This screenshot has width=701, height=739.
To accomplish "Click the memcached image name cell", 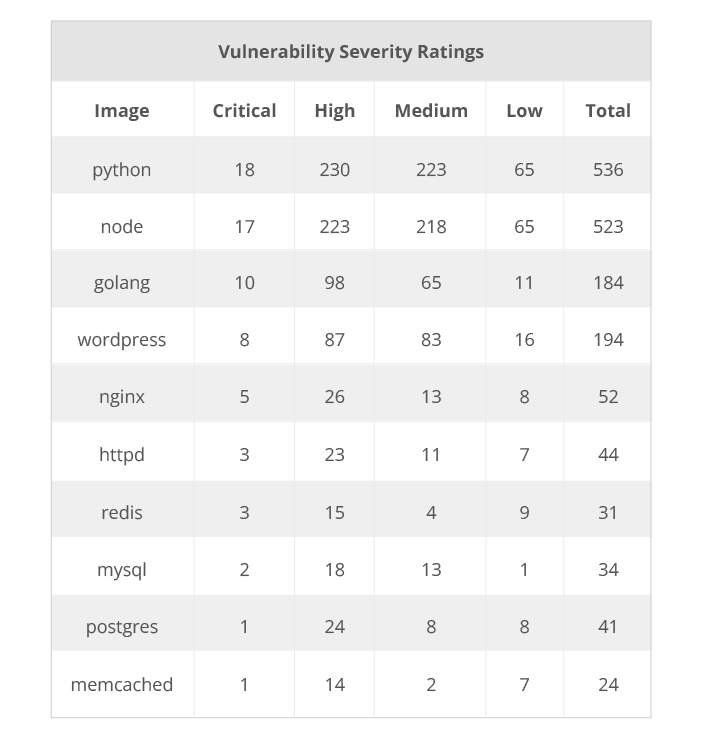I will [122, 684].
